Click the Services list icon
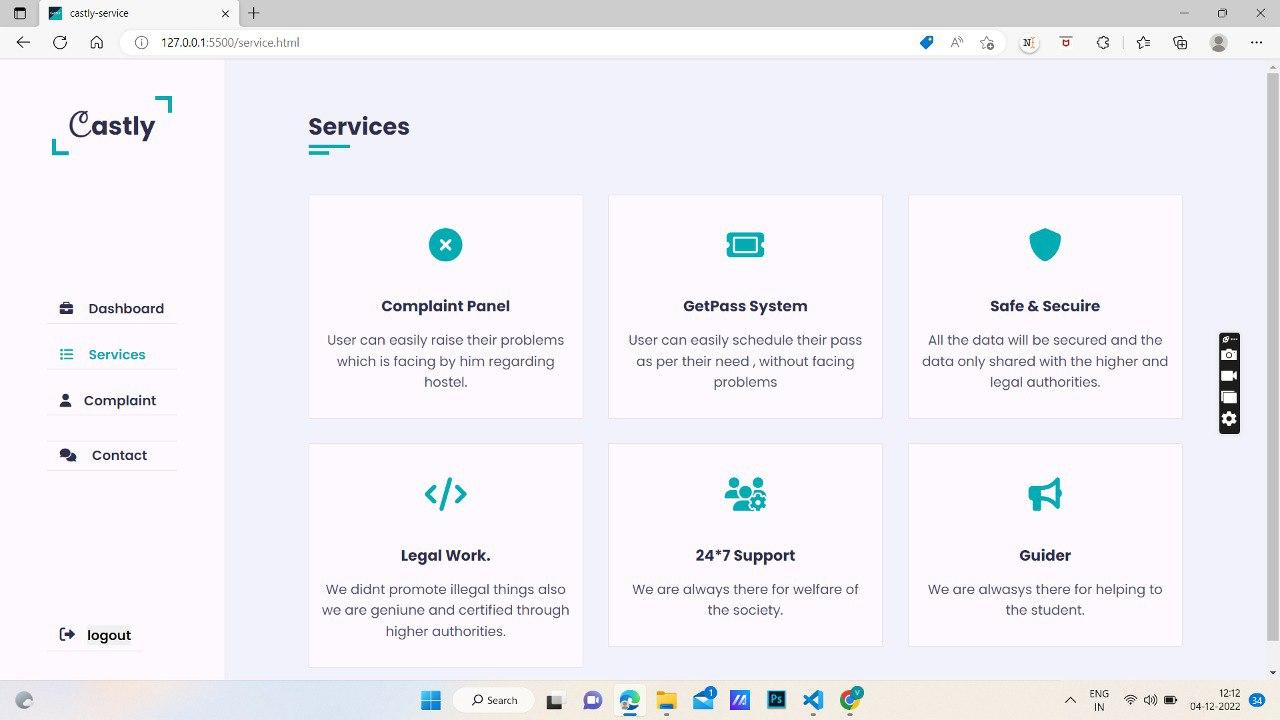Screen dimensions: 1280x720 [x=66, y=354]
